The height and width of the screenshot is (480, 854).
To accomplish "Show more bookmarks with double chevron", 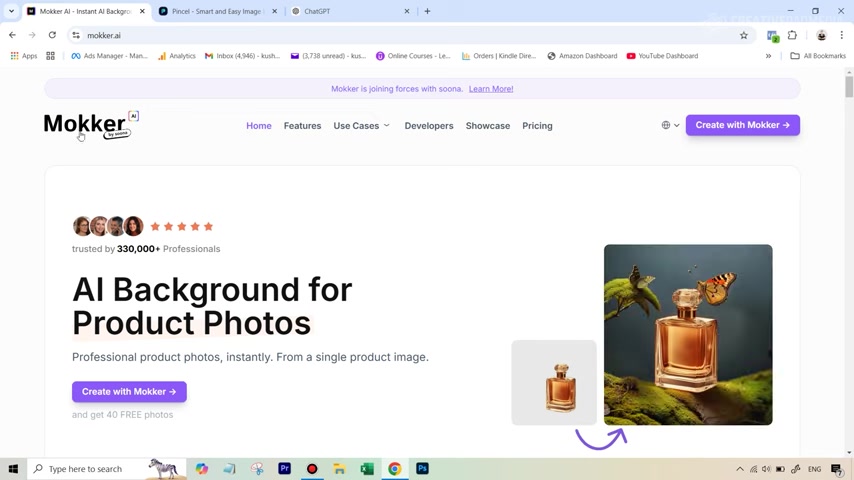I will coord(768,56).
